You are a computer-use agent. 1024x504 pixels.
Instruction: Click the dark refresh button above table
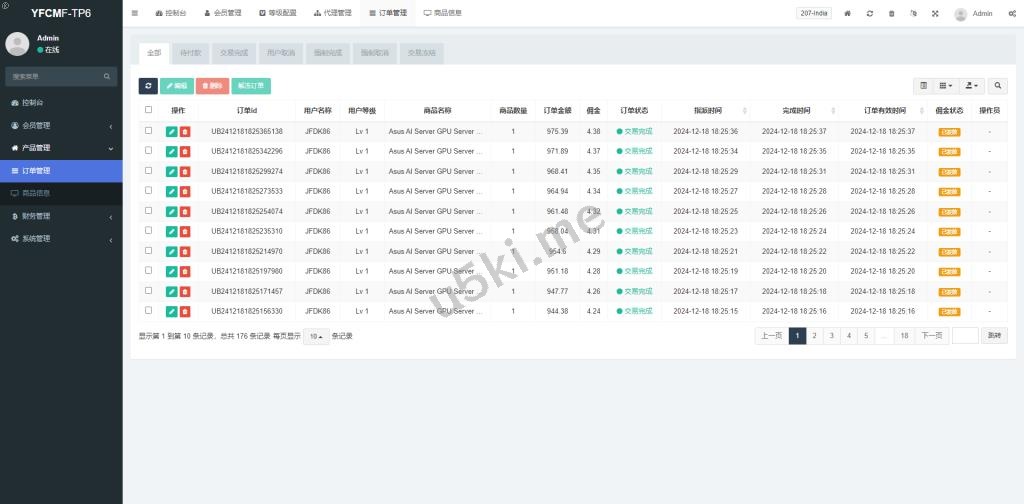click(x=148, y=86)
